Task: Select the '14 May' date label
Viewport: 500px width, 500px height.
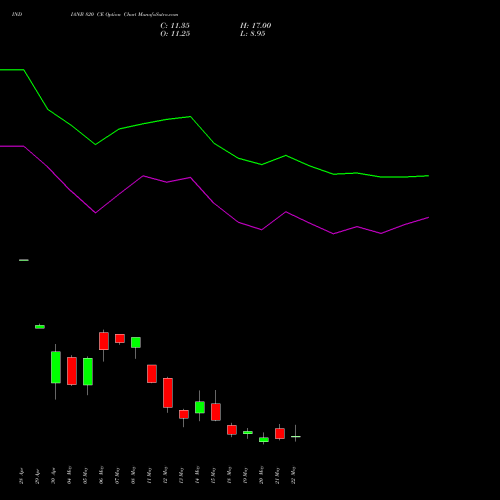Action: click(197, 475)
